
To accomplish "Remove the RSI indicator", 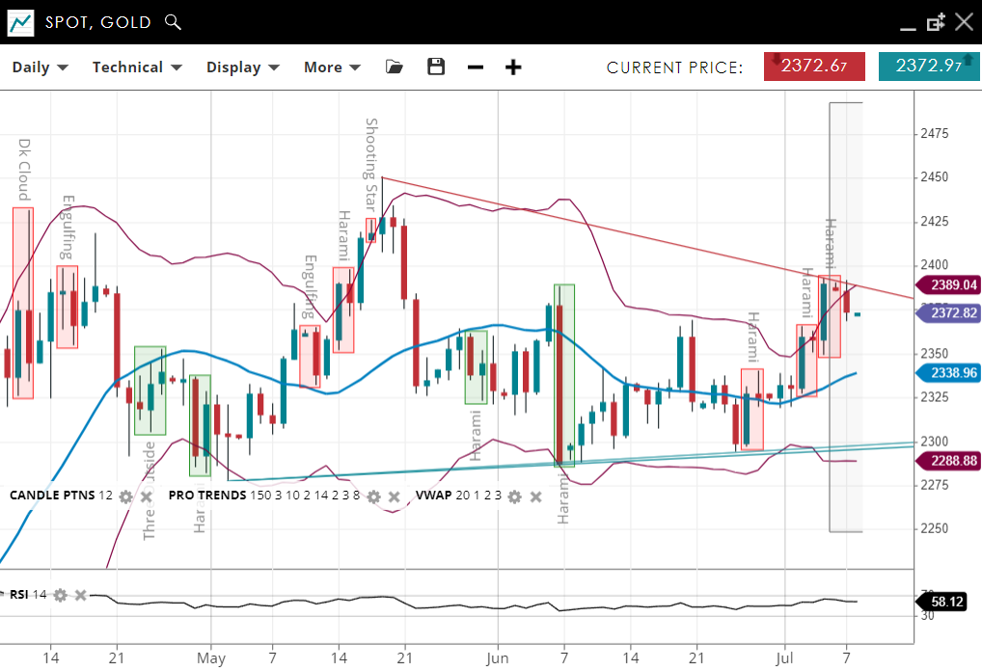I will coord(81,595).
